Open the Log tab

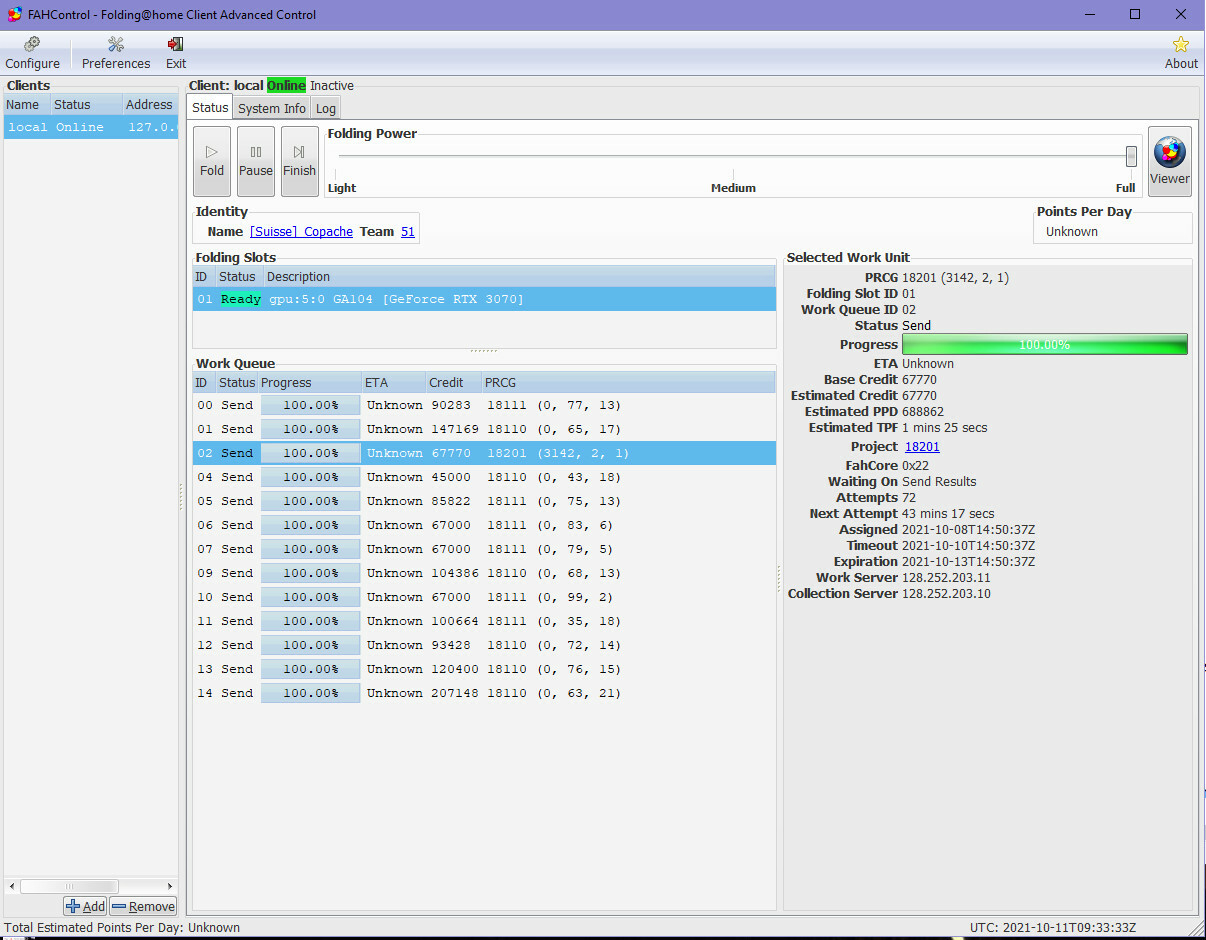click(x=326, y=108)
